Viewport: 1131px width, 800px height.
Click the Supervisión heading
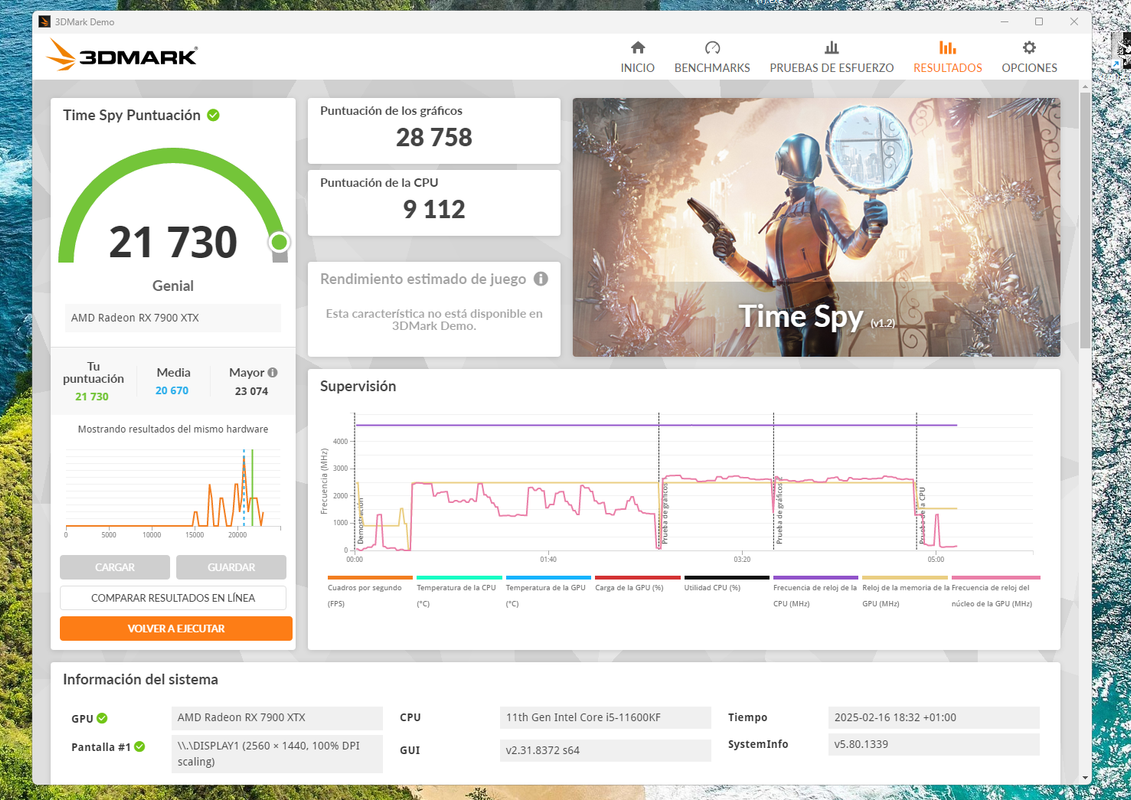(358, 386)
